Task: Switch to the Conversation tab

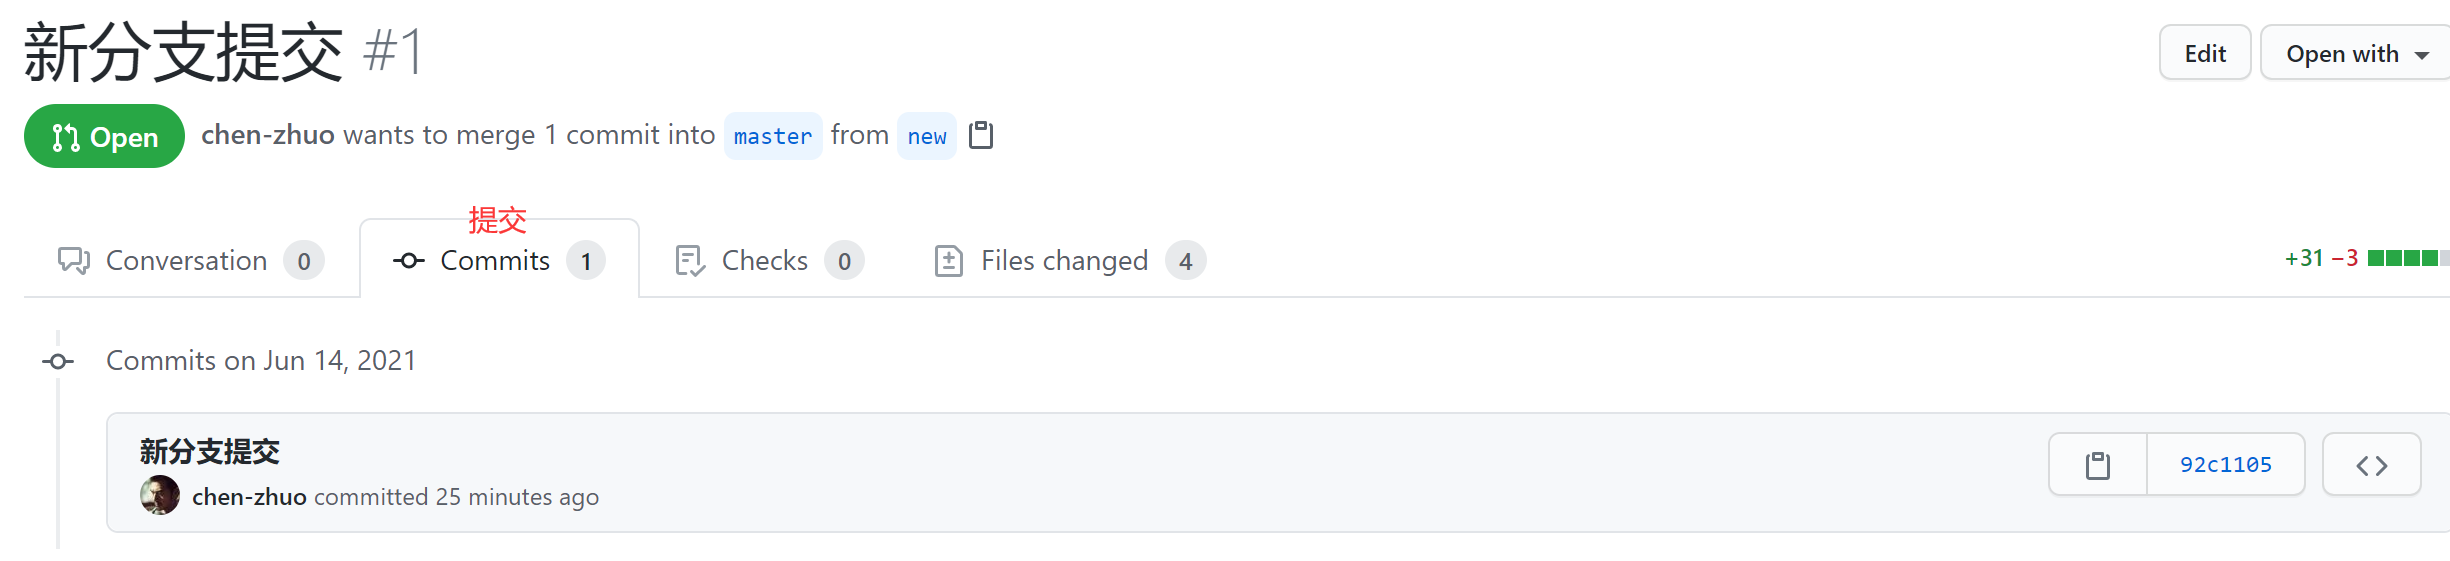Action: [x=186, y=261]
